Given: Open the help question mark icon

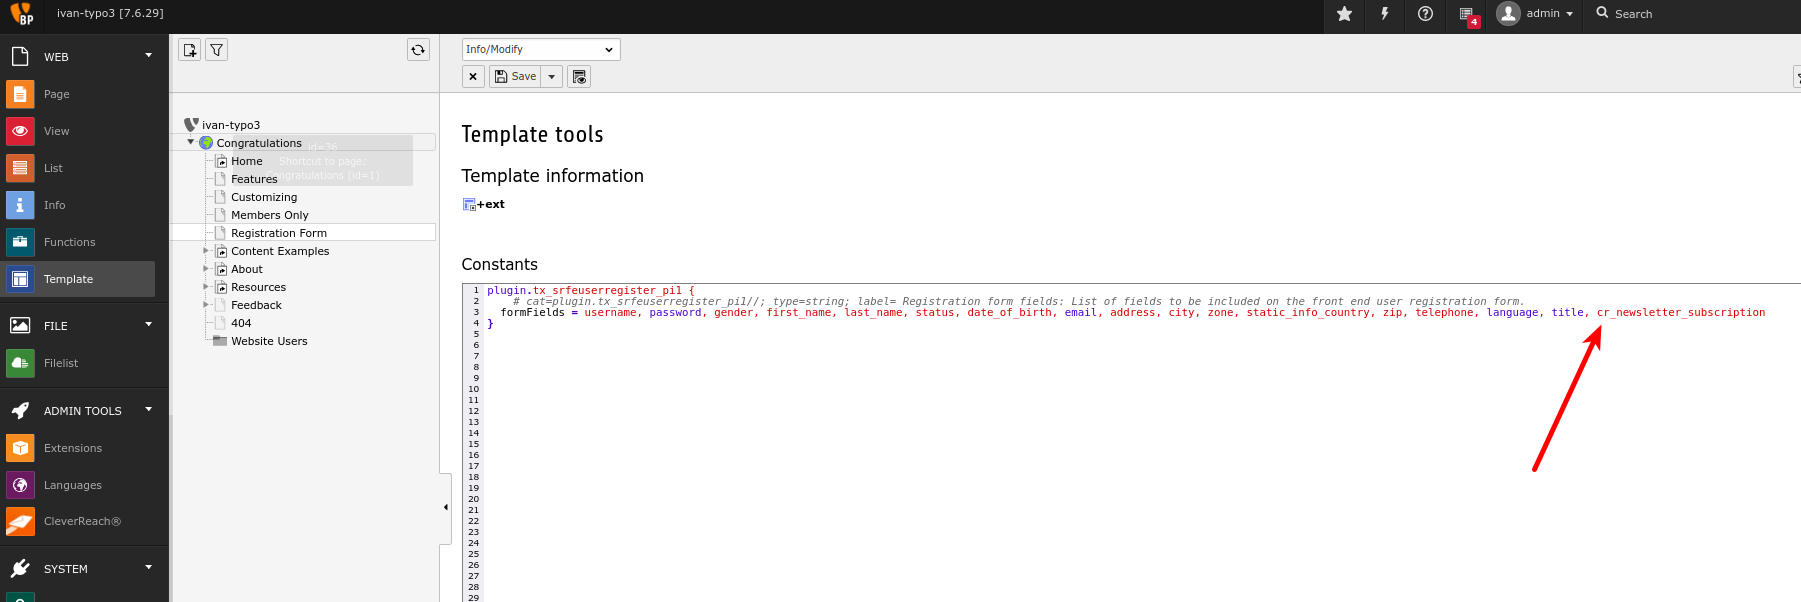Looking at the screenshot, I should tap(1425, 14).
